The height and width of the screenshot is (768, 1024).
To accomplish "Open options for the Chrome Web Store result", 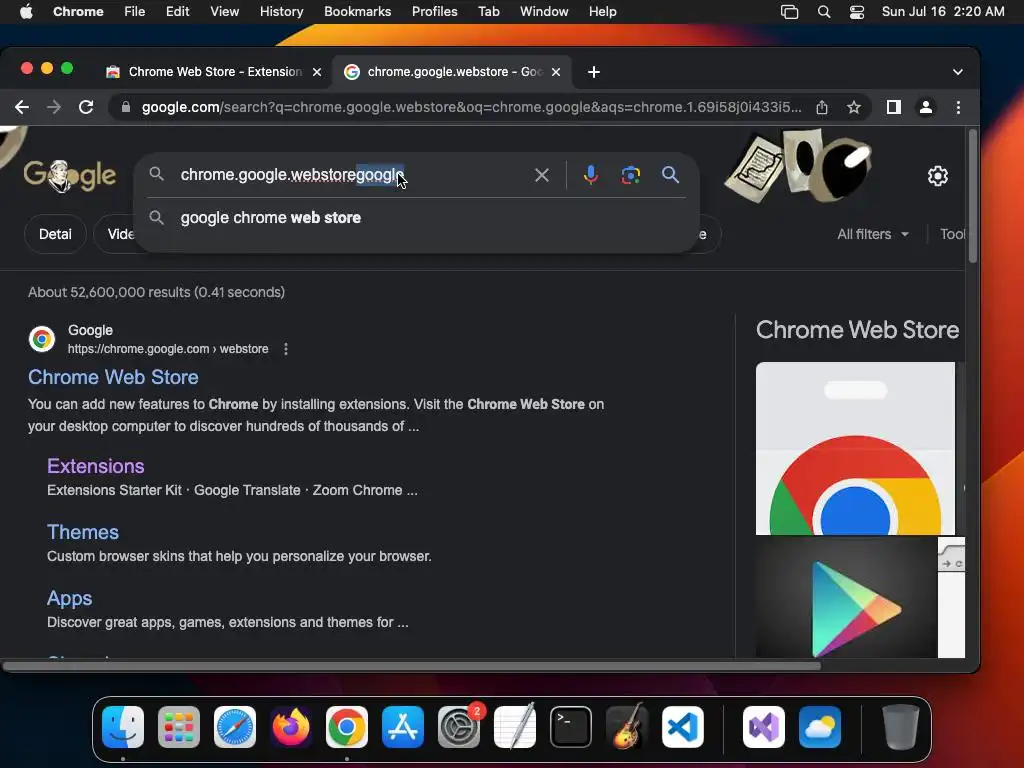I will (285, 349).
